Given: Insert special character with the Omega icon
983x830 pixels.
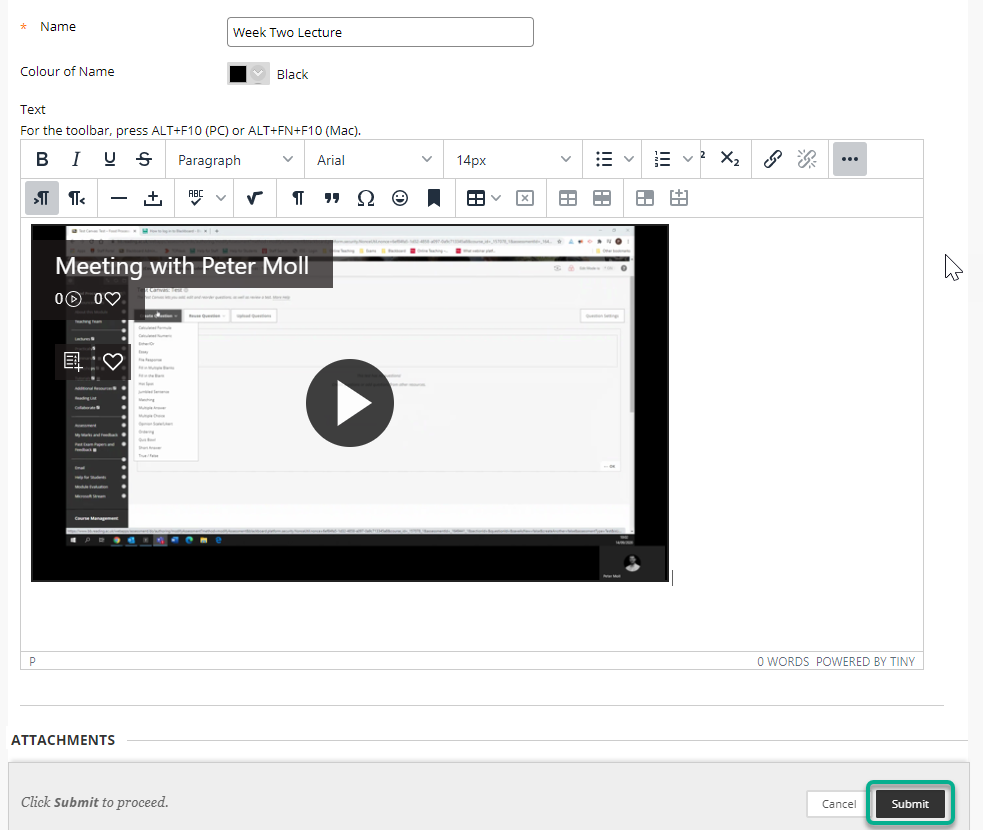Looking at the screenshot, I should [366, 198].
